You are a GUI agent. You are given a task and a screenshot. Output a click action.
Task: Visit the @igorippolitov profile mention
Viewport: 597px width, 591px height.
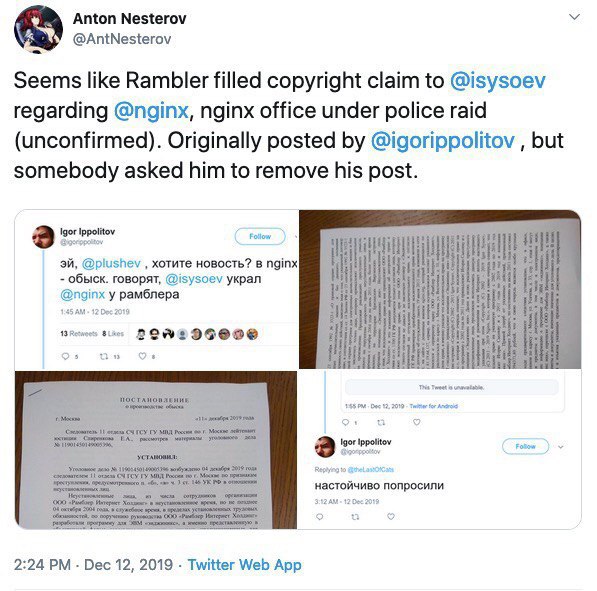[442, 141]
